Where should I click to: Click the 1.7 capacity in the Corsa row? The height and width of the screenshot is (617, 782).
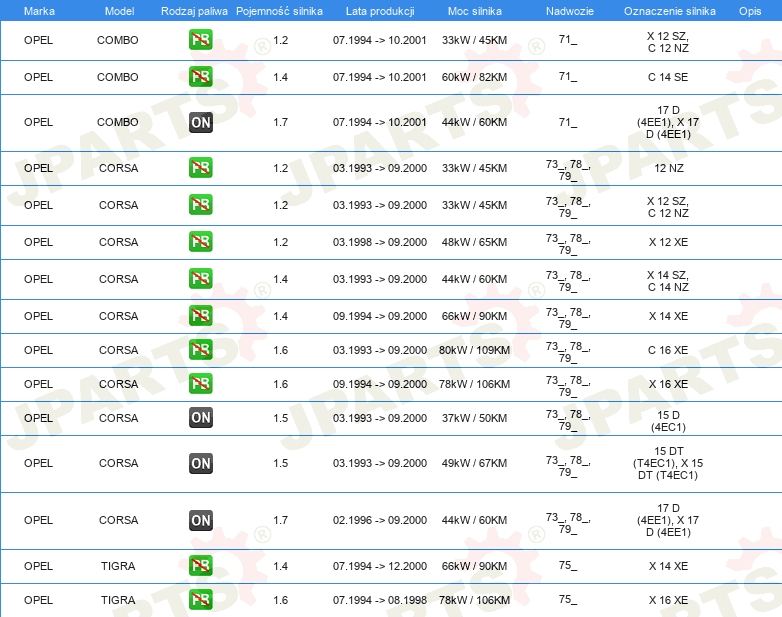[x=280, y=520]
